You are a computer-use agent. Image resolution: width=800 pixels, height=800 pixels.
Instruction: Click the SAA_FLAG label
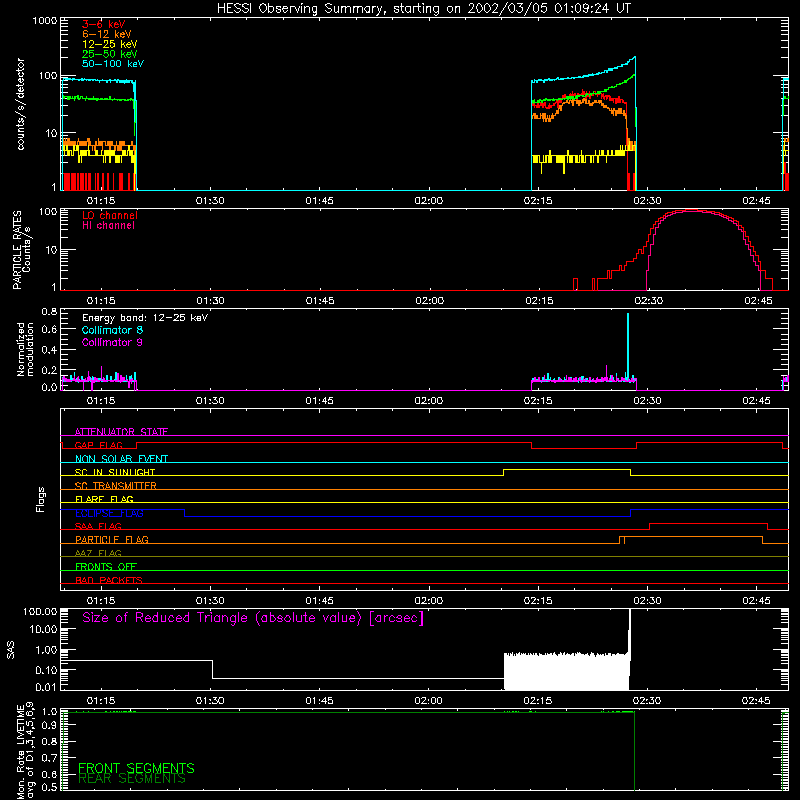tap(98, 526)
